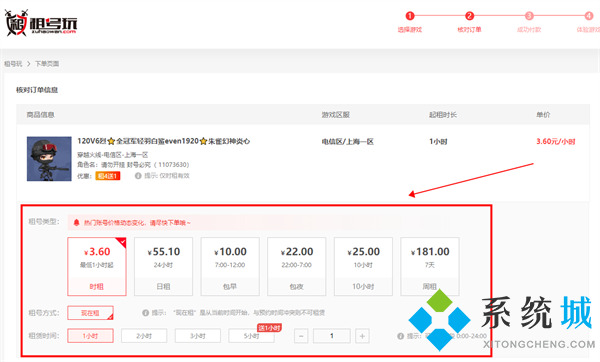The height and width of the screenshot is (362, 600).
Task: Click the 商品信息 column header
Action: [41, 114]
